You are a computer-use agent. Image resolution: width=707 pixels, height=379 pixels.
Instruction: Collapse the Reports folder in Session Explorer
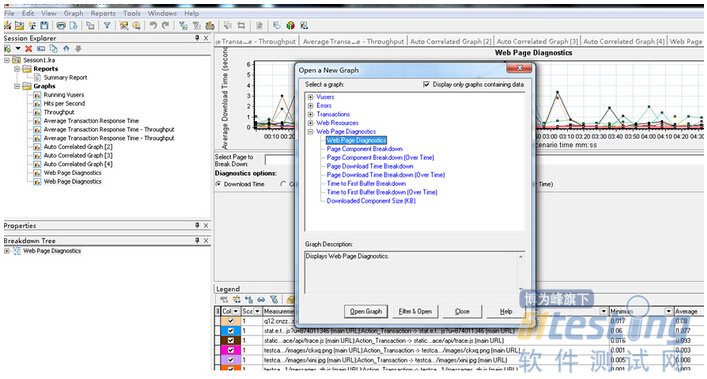tap(17, 69)
